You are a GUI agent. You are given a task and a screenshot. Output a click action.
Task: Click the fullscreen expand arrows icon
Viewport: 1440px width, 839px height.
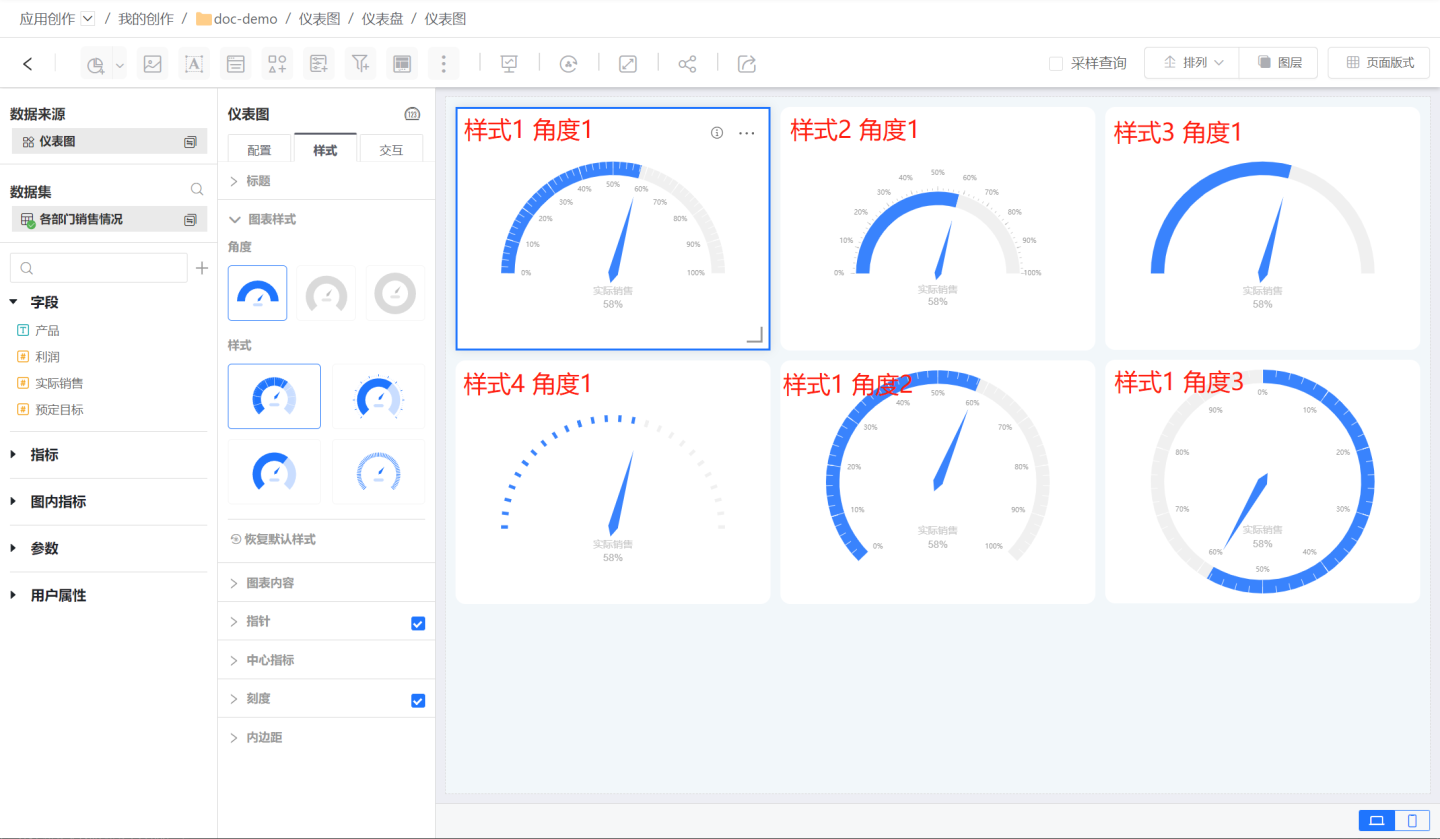point(628,64)
